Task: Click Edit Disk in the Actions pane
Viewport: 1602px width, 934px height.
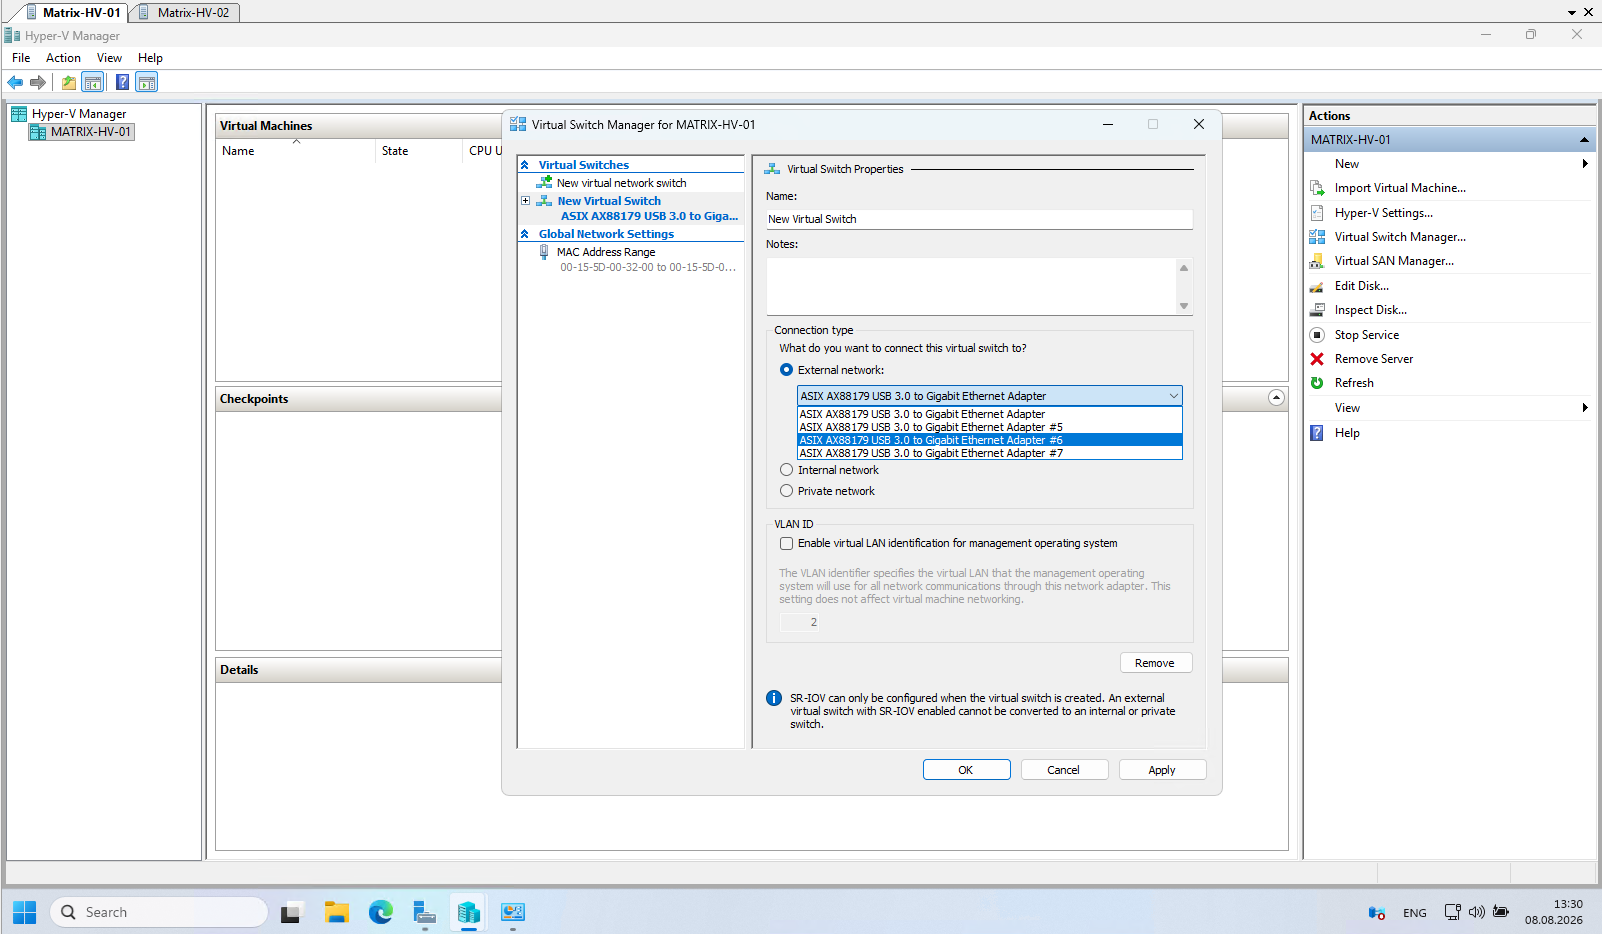Action: point(1361,286)
